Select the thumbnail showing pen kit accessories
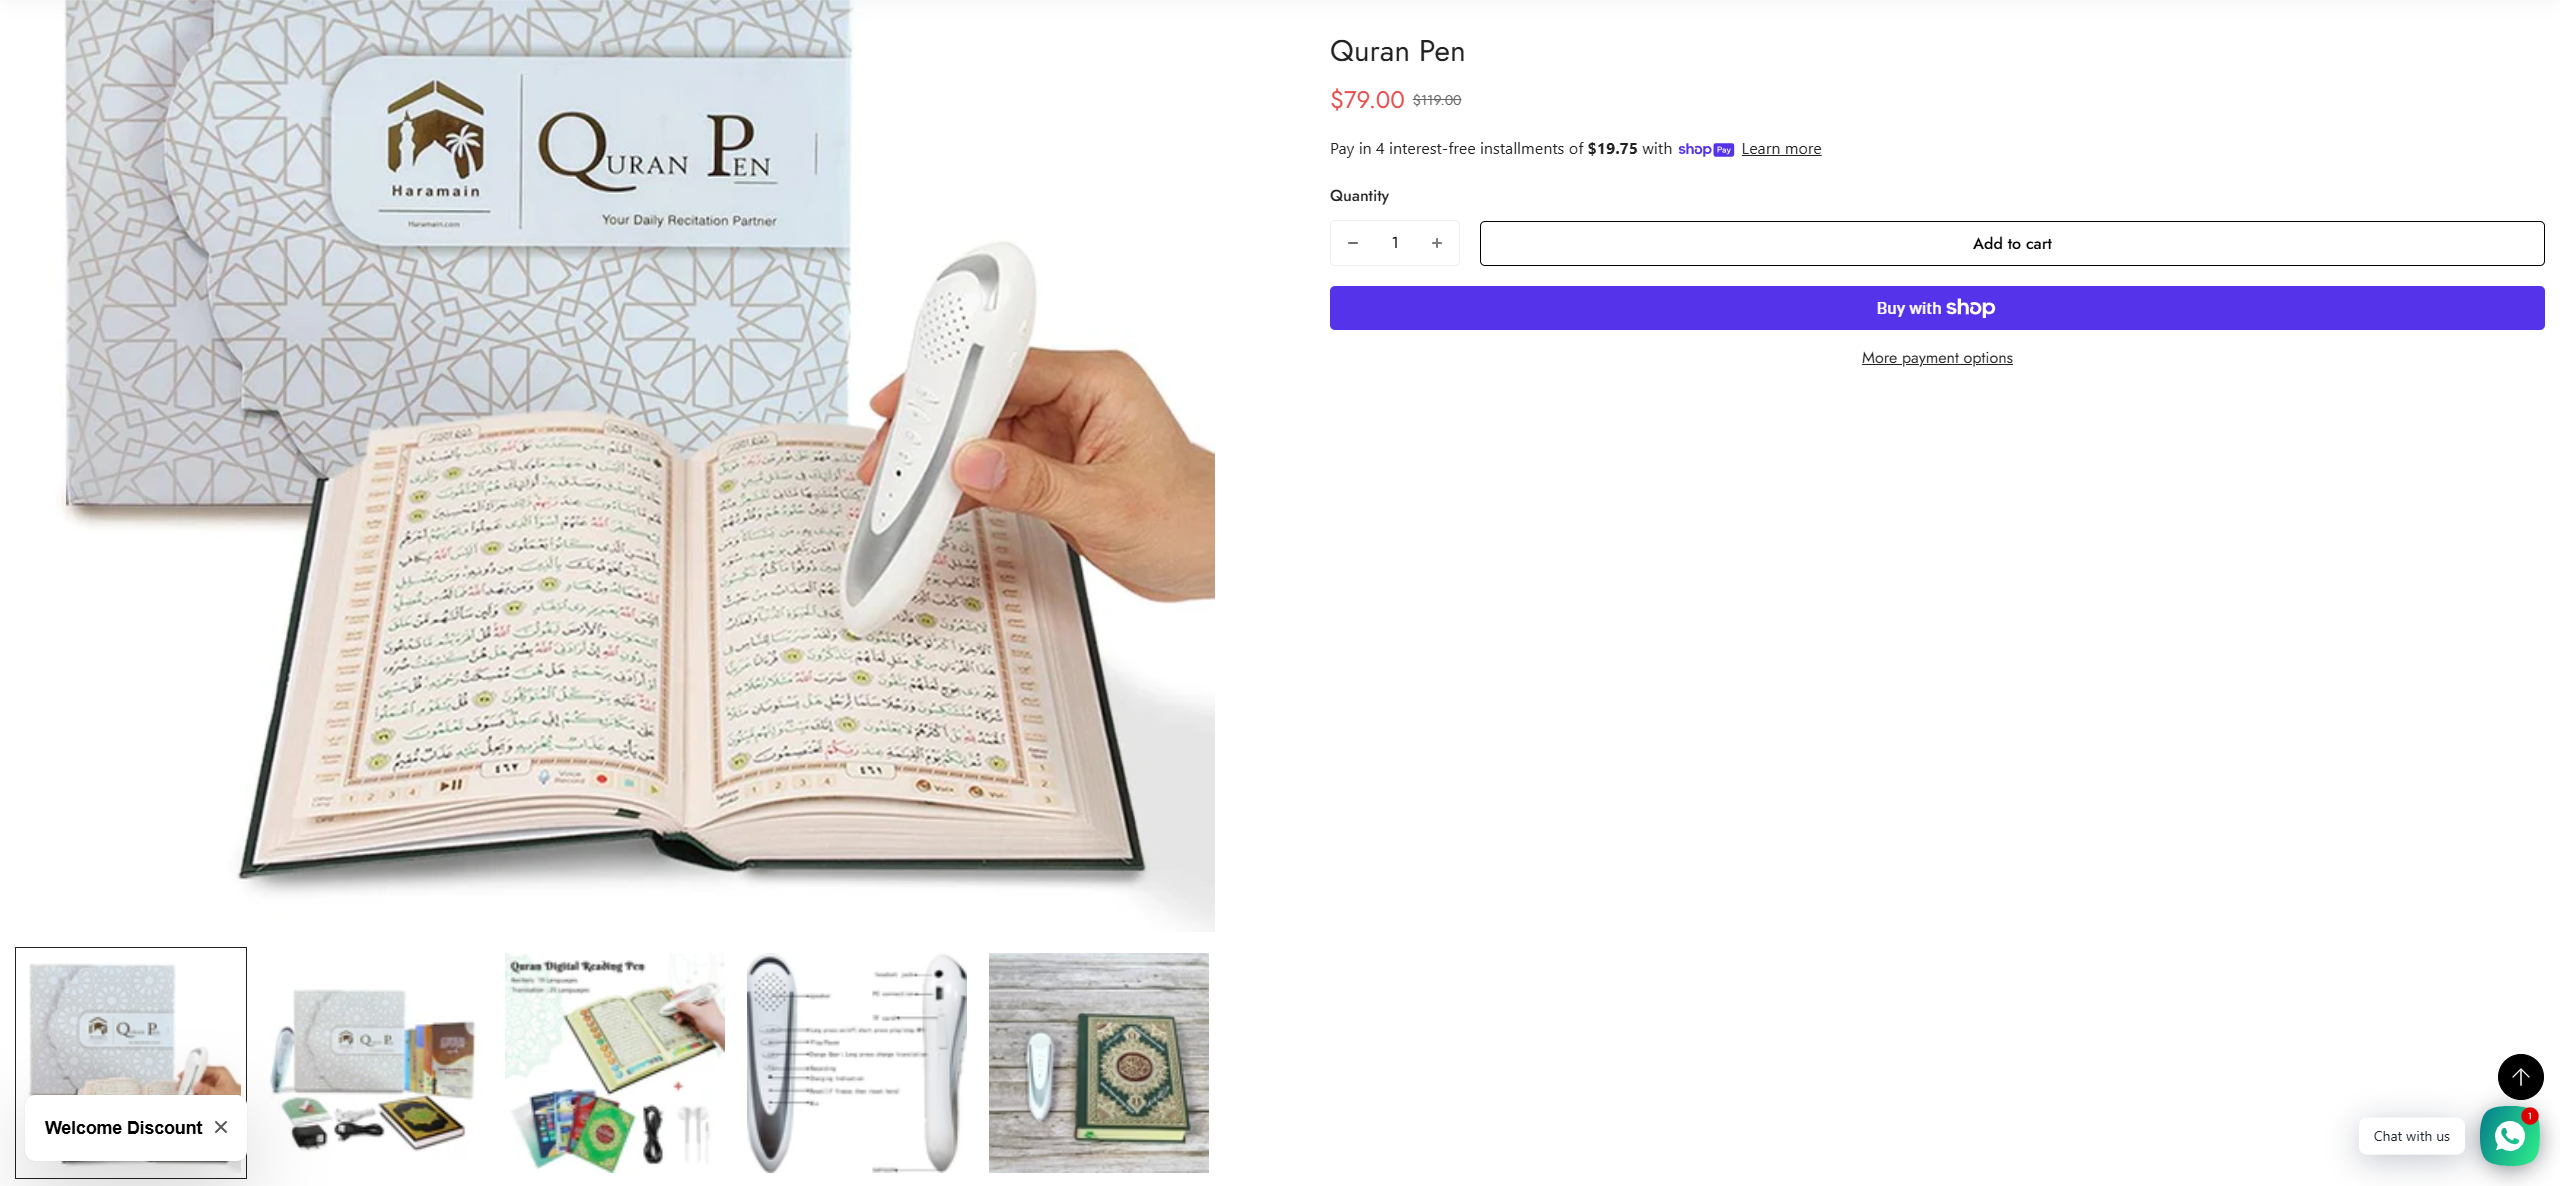Image resolution: width=2560 pixels, height=1186 pixels. point(373,1063)
